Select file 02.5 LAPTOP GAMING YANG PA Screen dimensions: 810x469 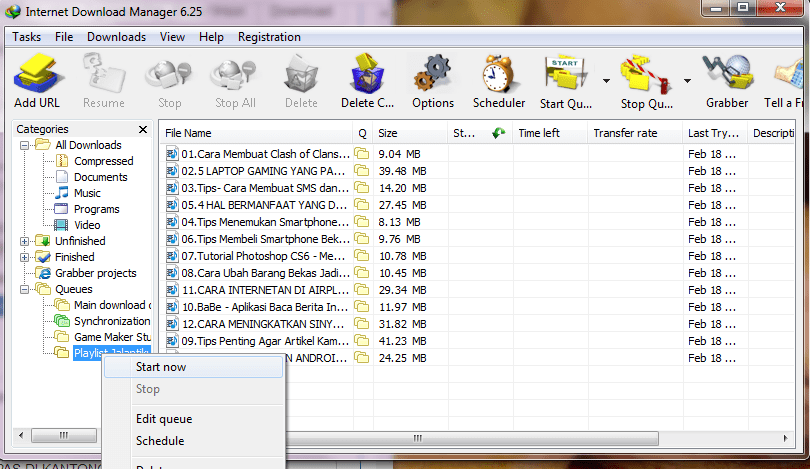tap(262, 171)
